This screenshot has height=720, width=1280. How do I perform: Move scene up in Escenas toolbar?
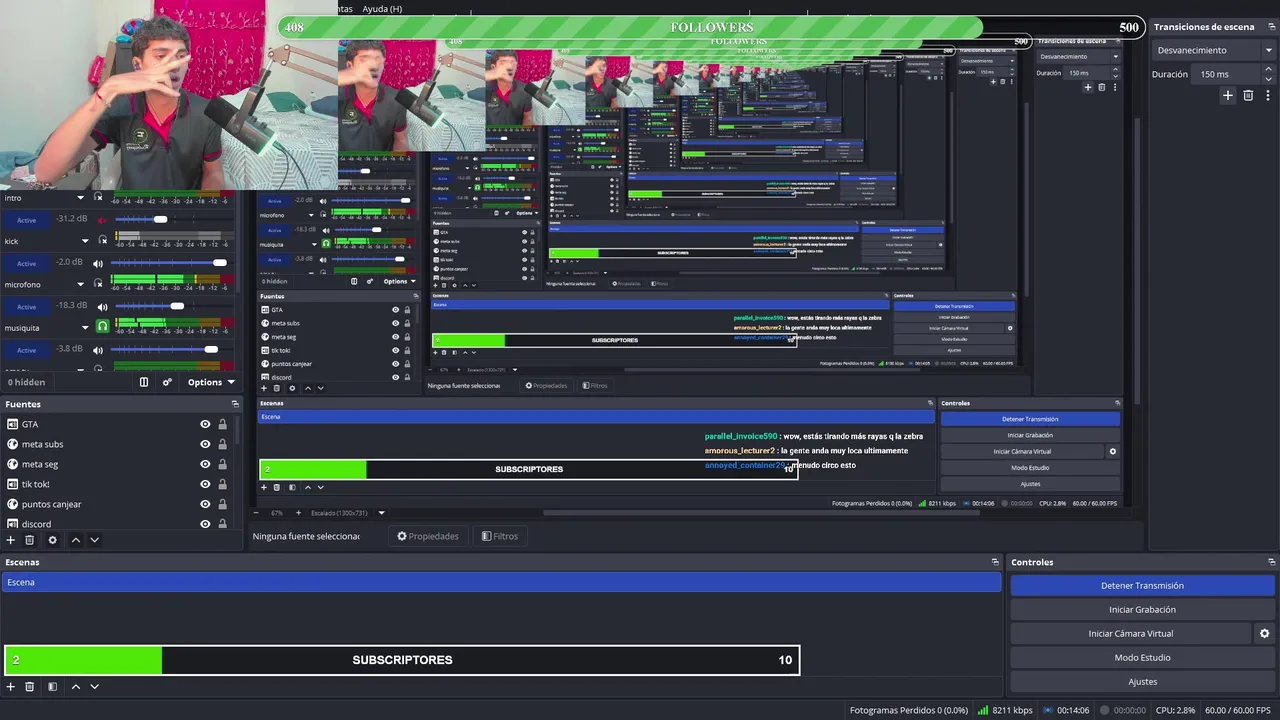pyautogui.click(x=75, y=687)
